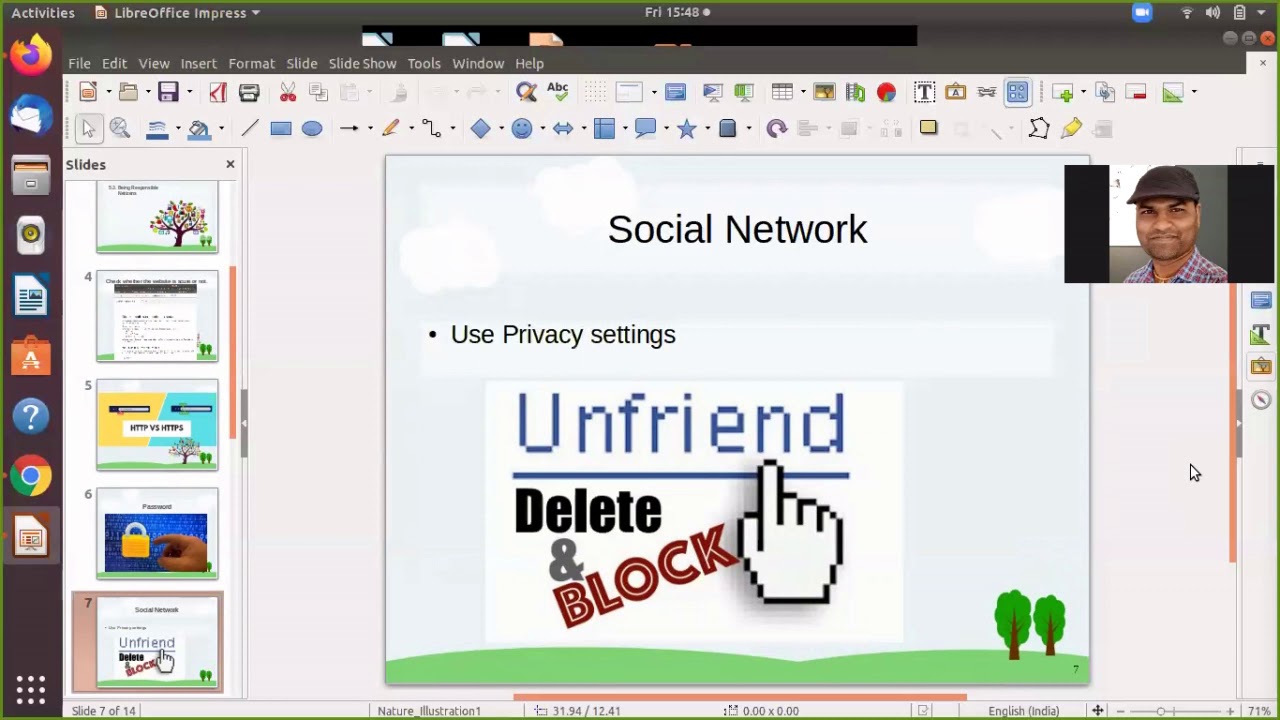
Task: Duplicate the current slide icon
Action: pyautogui.click(x=1105, y=92)
